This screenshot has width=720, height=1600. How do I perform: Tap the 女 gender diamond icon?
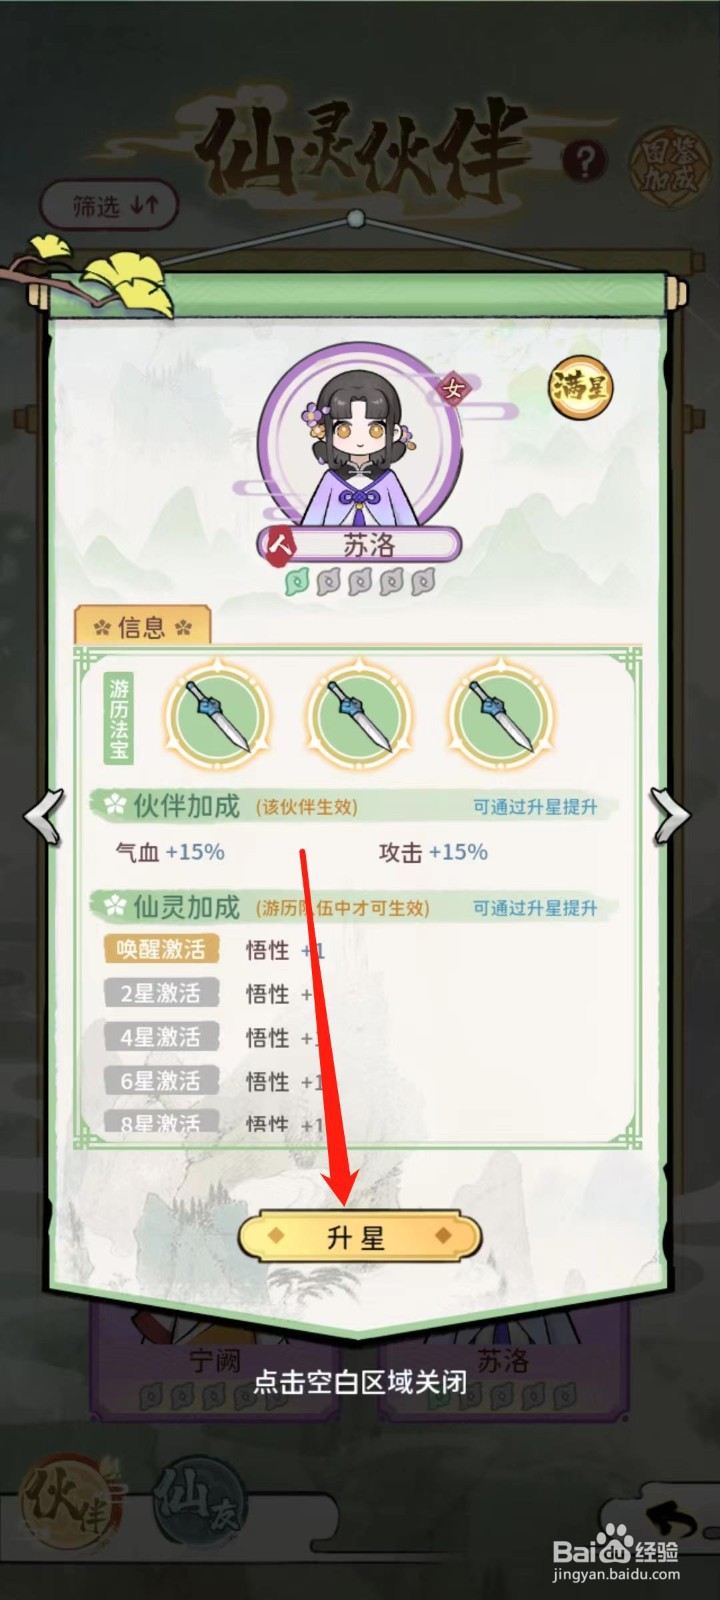tap(454, 388)
